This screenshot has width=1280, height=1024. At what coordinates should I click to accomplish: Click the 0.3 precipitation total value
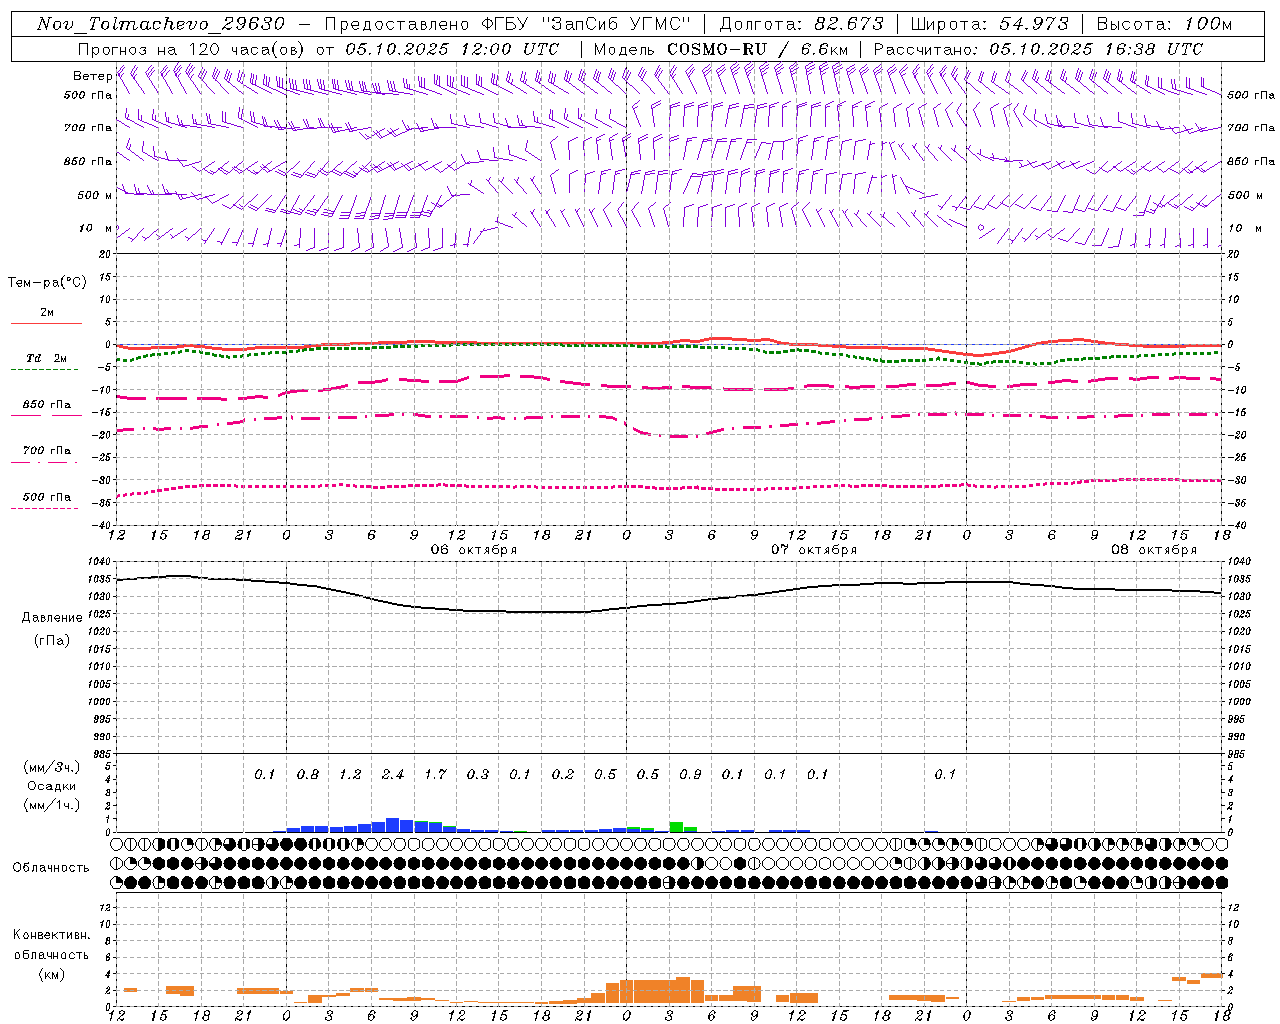(478, 775)
